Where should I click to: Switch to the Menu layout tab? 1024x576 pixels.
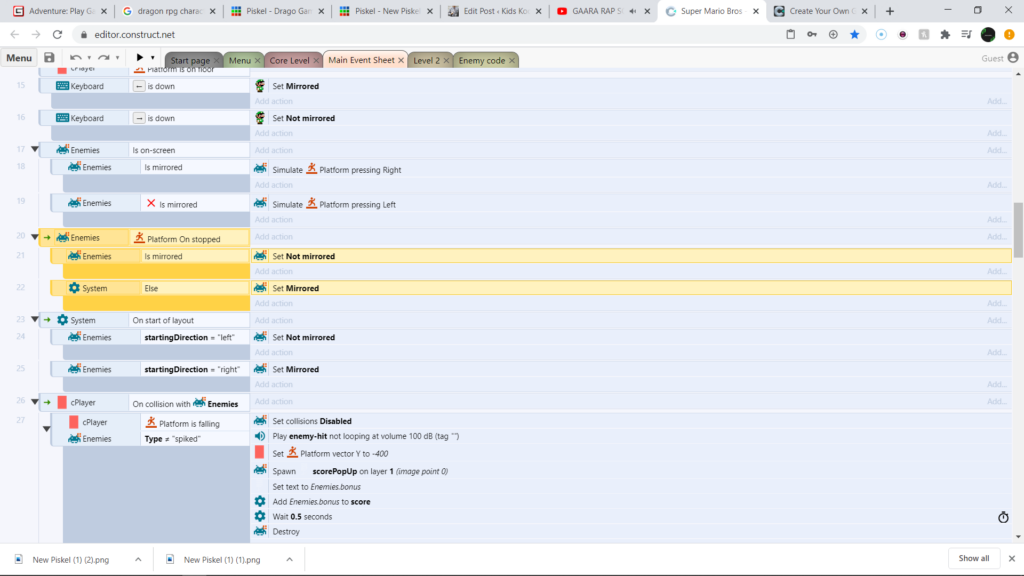point(239,60)
